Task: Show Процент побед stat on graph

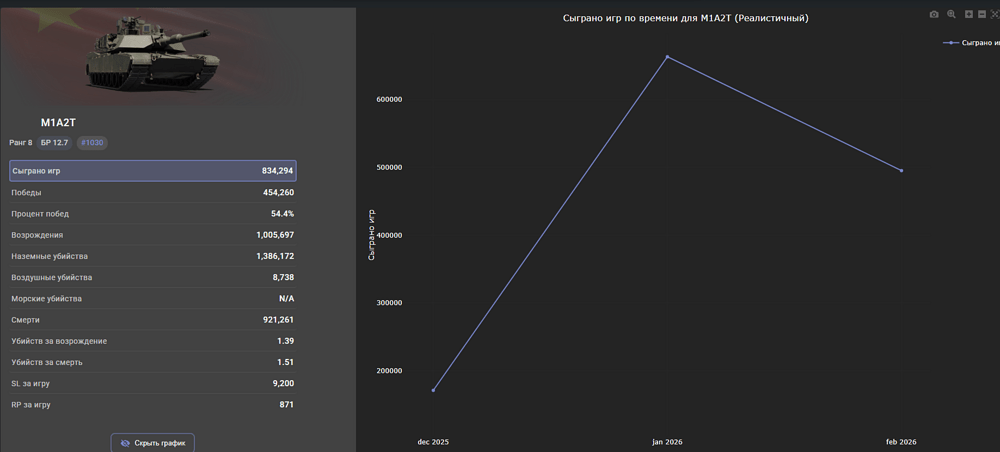Action: point(153,214)
